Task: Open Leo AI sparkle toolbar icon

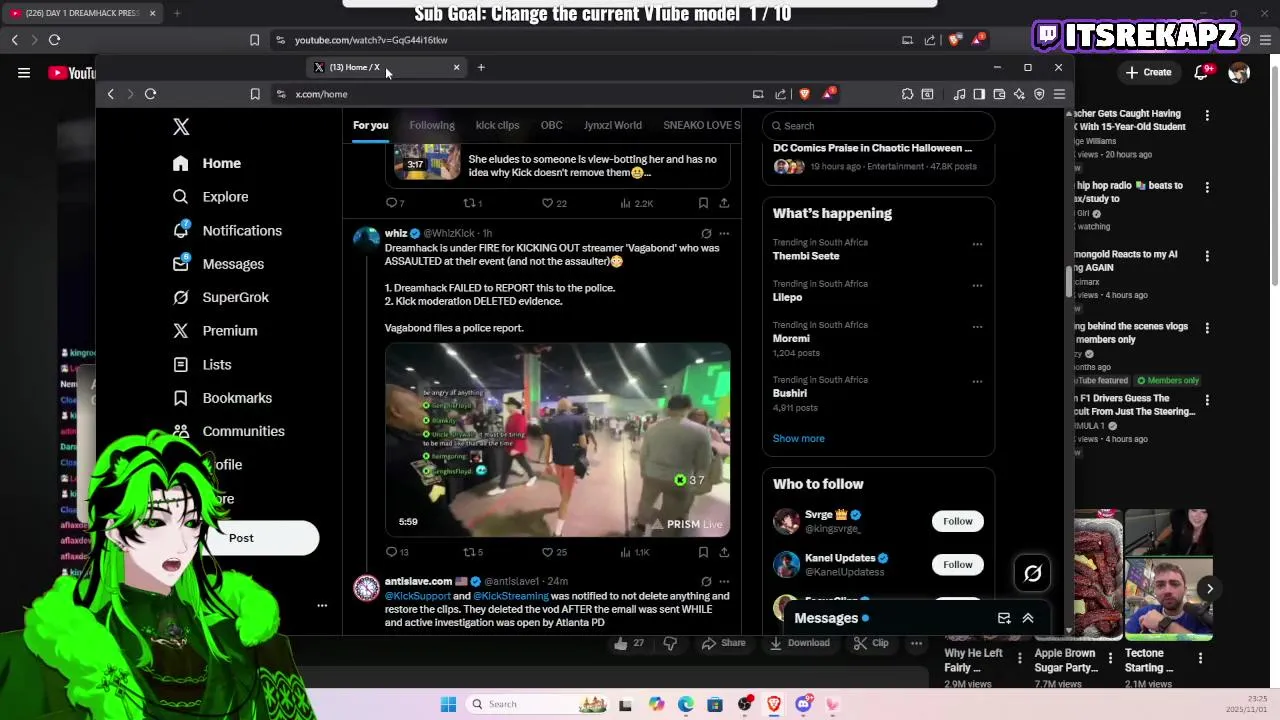Action: (x=1019, y=94)
